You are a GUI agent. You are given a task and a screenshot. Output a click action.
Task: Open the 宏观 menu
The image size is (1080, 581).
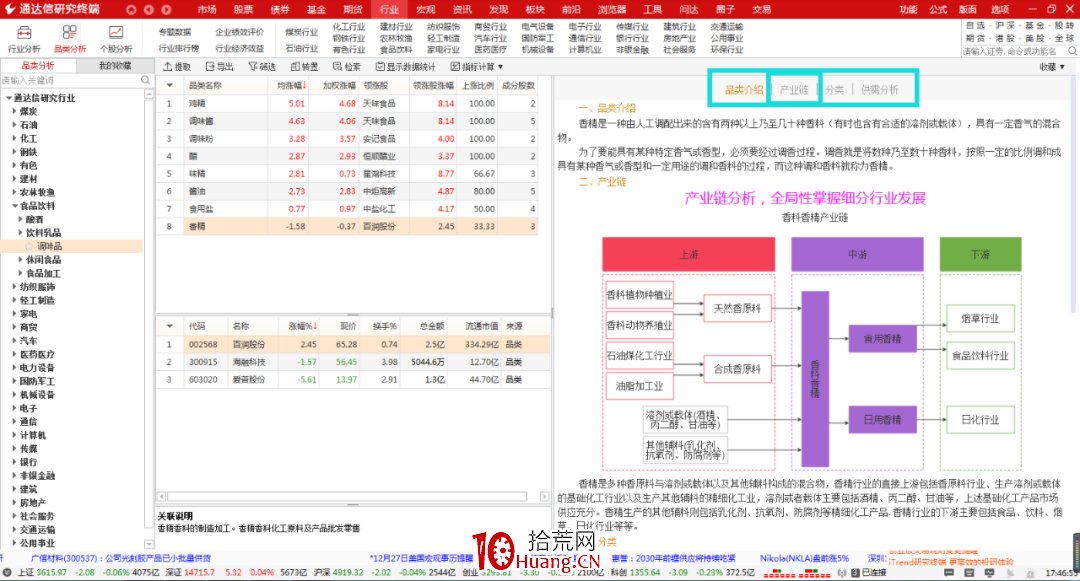point(426,10)
